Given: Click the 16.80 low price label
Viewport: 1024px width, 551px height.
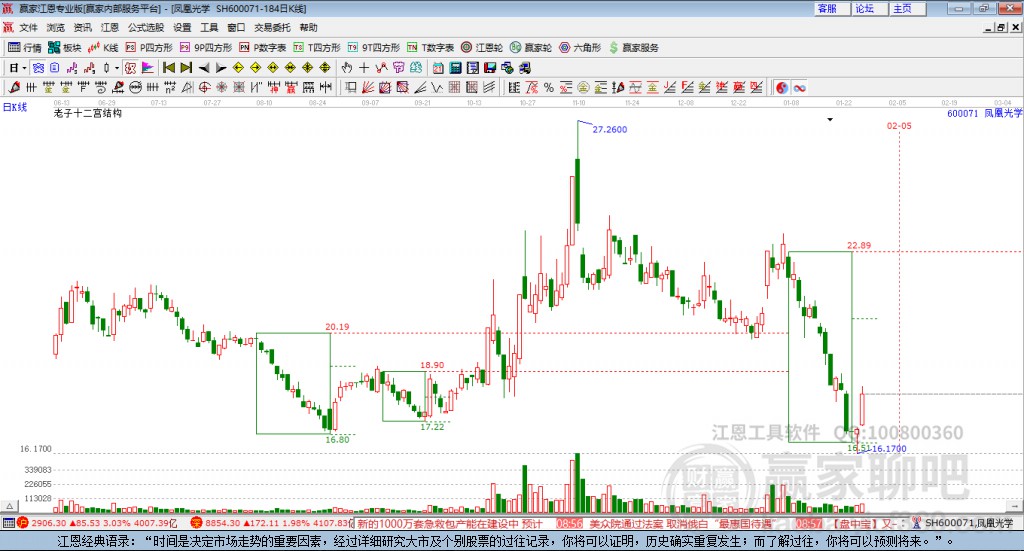Looking at the screenshot, I should click(x=337, y=439).
